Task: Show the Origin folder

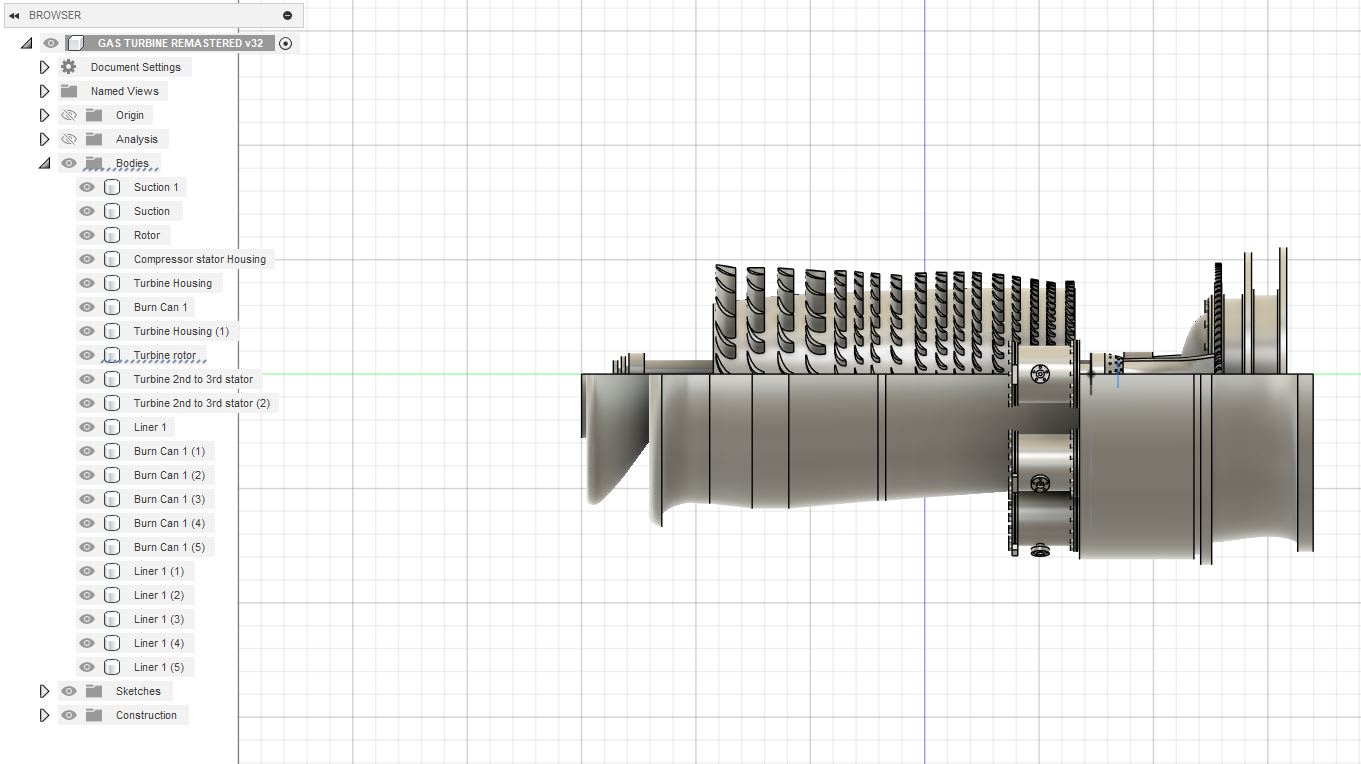Action: coord(68,115)
